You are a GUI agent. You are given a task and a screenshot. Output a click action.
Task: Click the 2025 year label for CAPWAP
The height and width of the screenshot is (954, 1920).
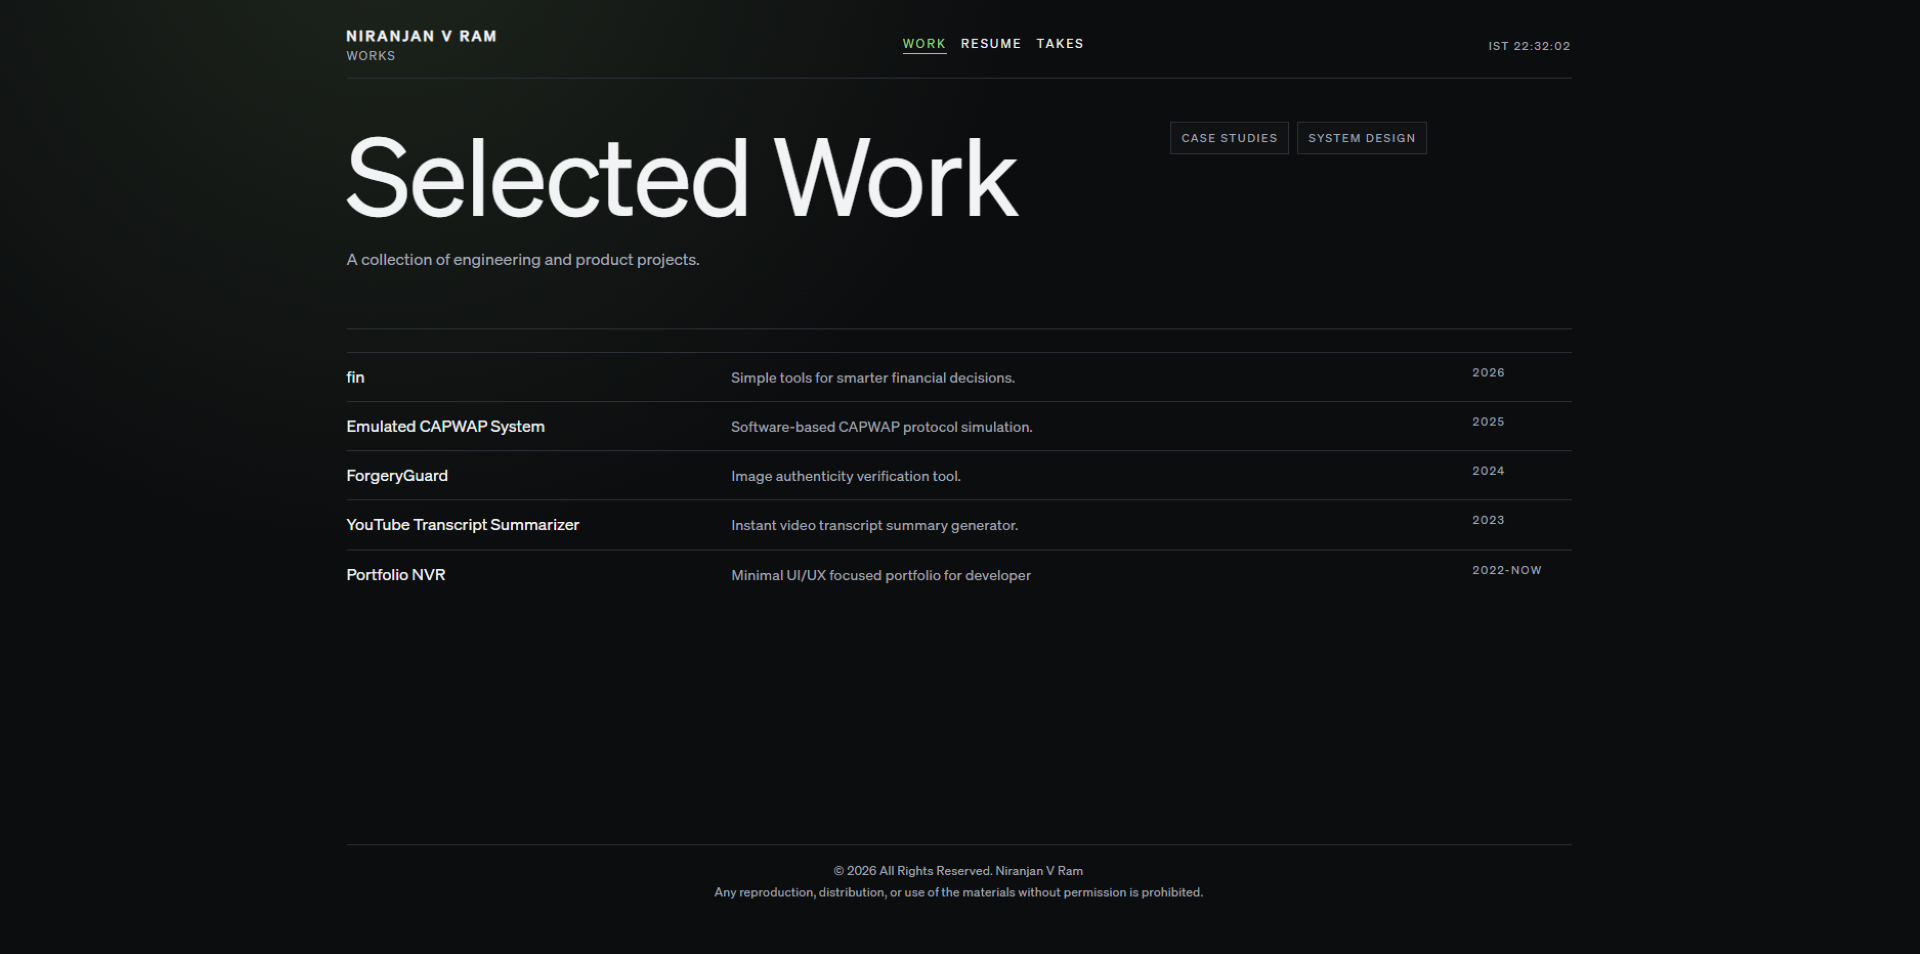click(x=1488, y=421)
